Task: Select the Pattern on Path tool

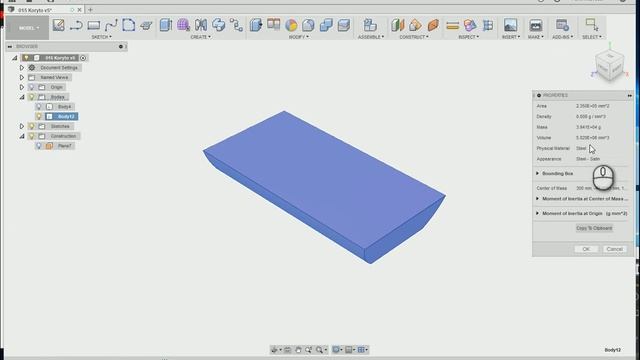Action: 236,25
